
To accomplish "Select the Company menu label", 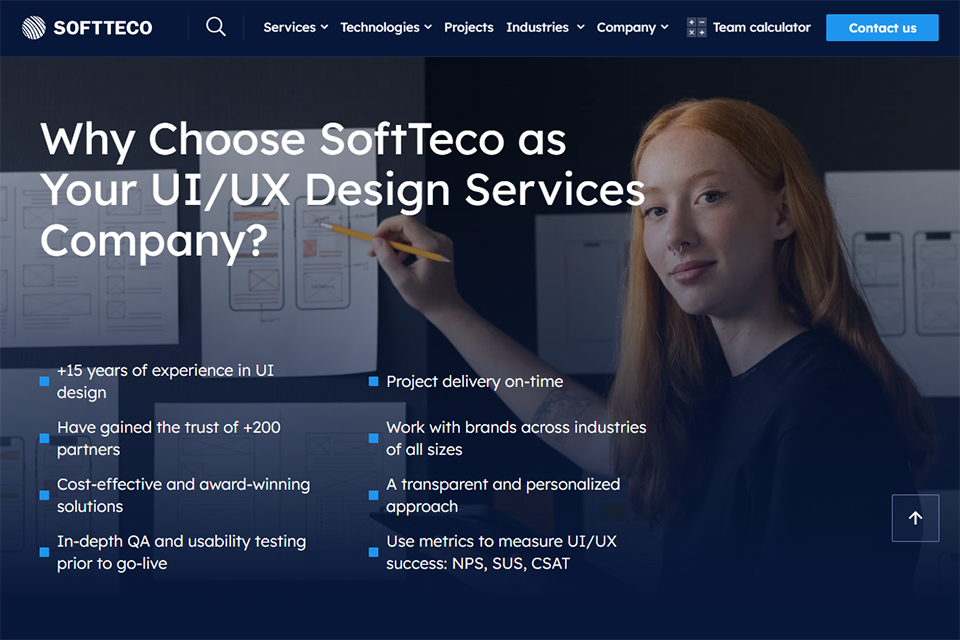I will tap(626, 28).
